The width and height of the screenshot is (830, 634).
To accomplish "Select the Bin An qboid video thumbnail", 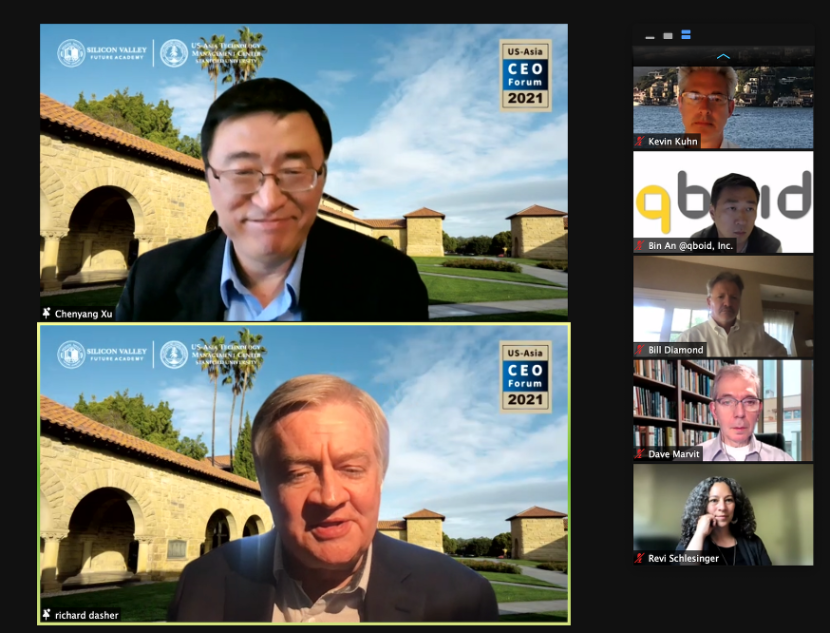I will pos(723,202).
